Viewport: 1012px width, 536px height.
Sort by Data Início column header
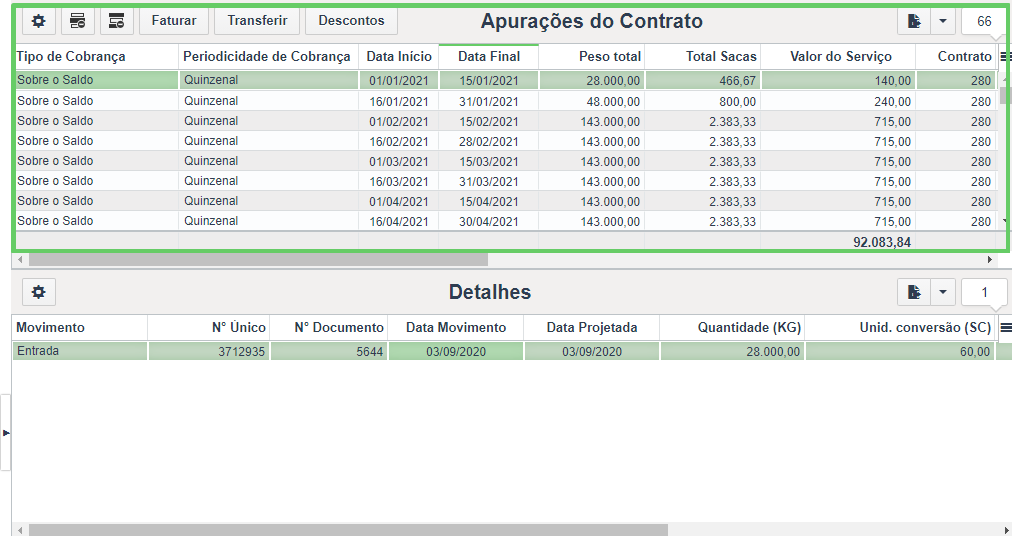point(399,57)
